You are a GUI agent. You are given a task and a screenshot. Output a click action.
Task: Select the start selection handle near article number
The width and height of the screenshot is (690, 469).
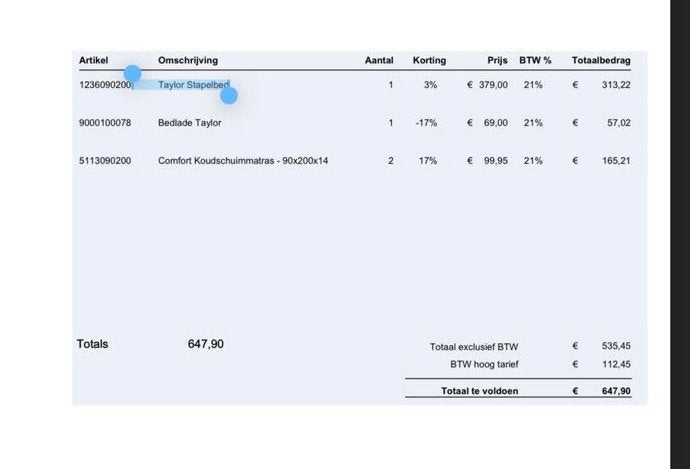pos(132,73)
